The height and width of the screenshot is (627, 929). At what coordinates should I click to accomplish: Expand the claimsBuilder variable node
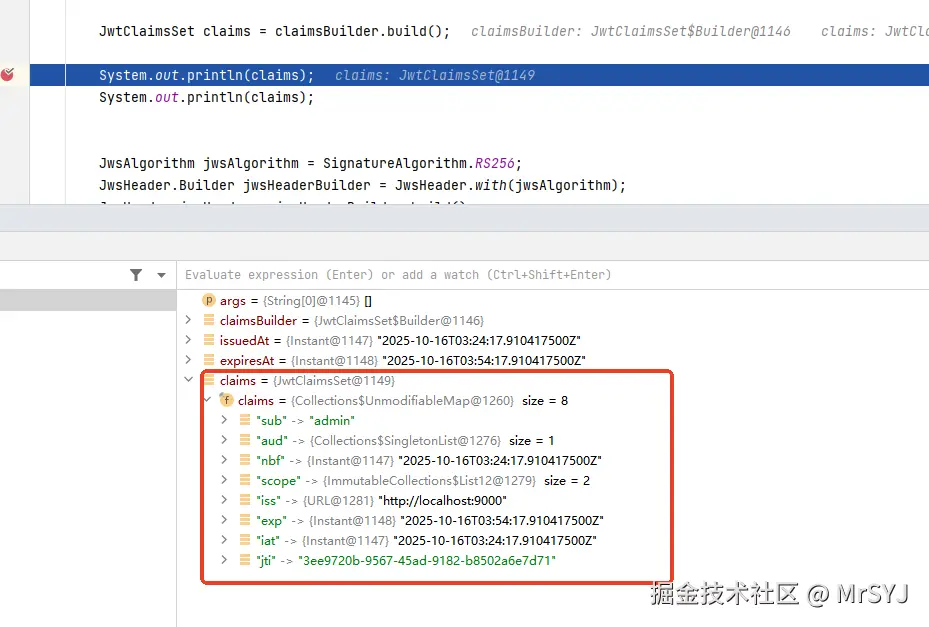click(x=188, y=320)
